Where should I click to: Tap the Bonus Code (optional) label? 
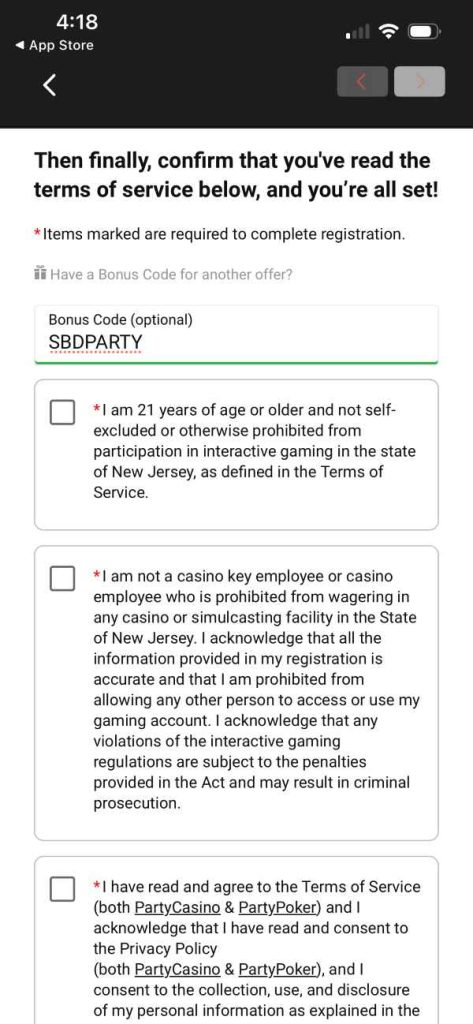point(120,320)
